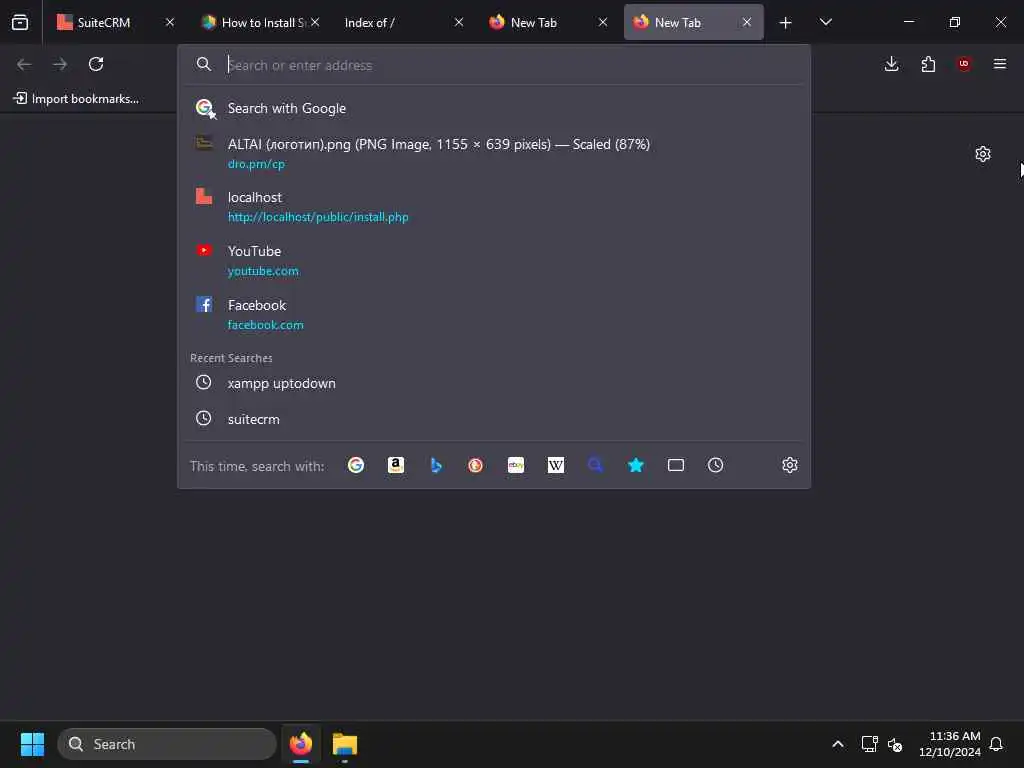Image resolution: width=1024 pixels, height=768 pixels.
Task: Open new tab page personalize gear
Action: (983, 154)
